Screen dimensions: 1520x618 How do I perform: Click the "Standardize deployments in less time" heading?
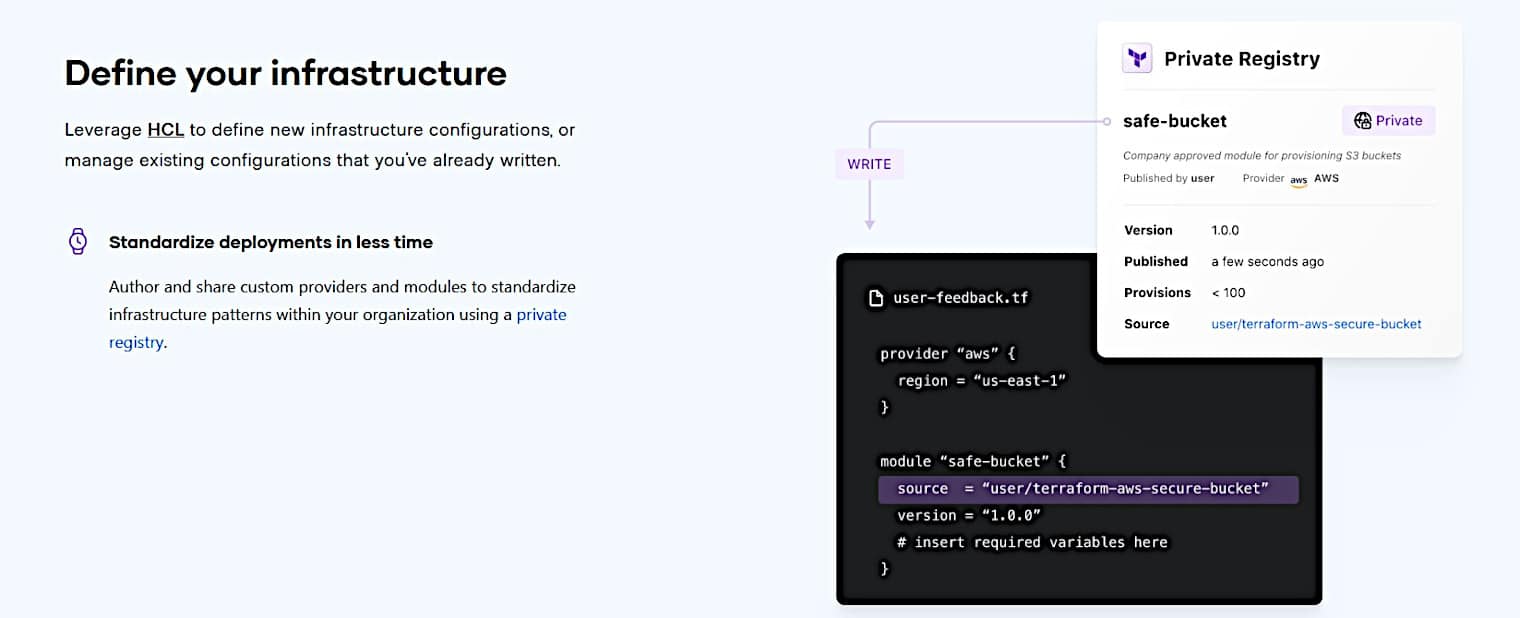tap(270, 242)
